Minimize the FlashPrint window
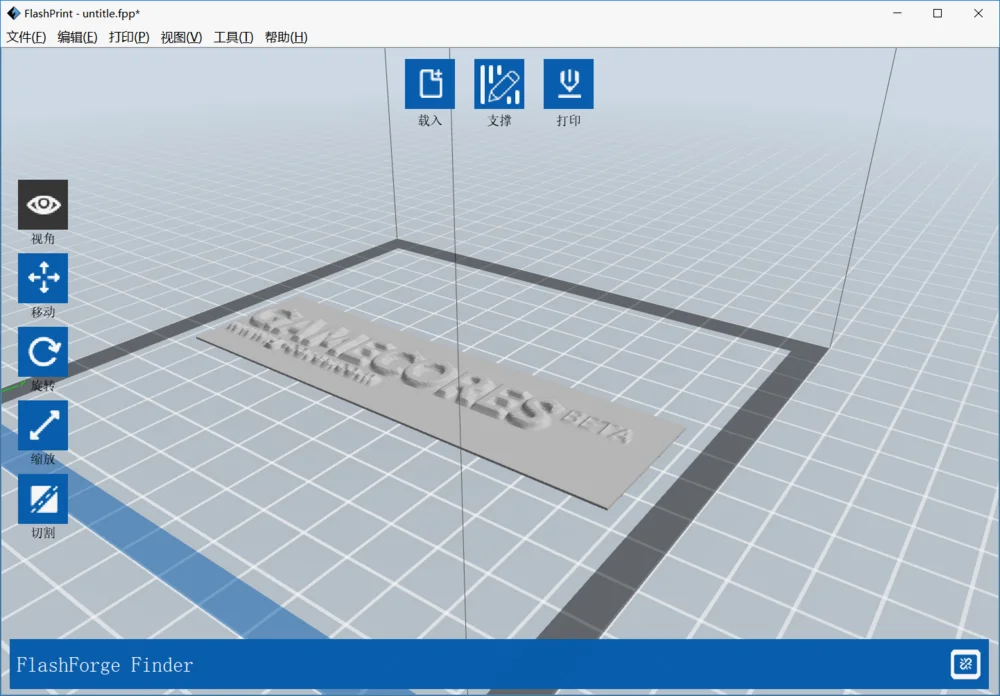 coord(897,13)
